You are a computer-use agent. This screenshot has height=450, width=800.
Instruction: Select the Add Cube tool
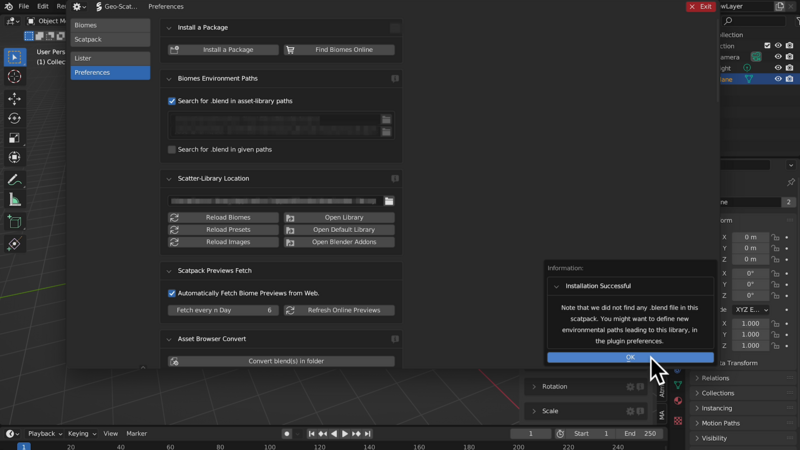pyautogui.click(x=14, y=222)
